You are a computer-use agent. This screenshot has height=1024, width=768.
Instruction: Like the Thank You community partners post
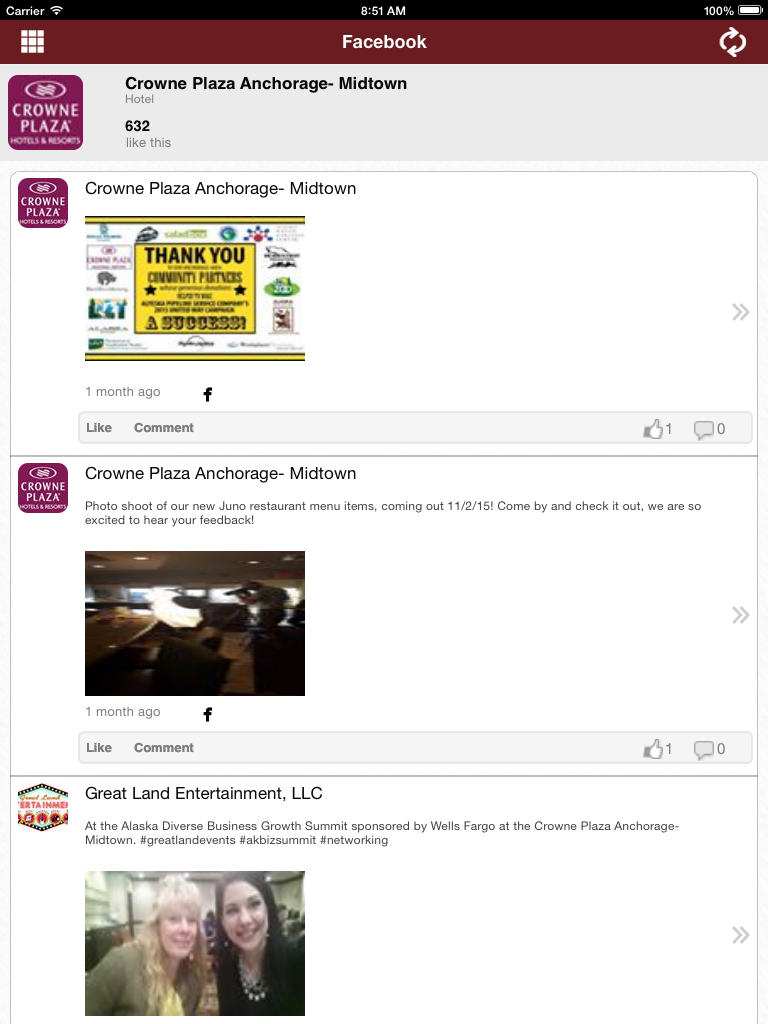click(99, 428)
